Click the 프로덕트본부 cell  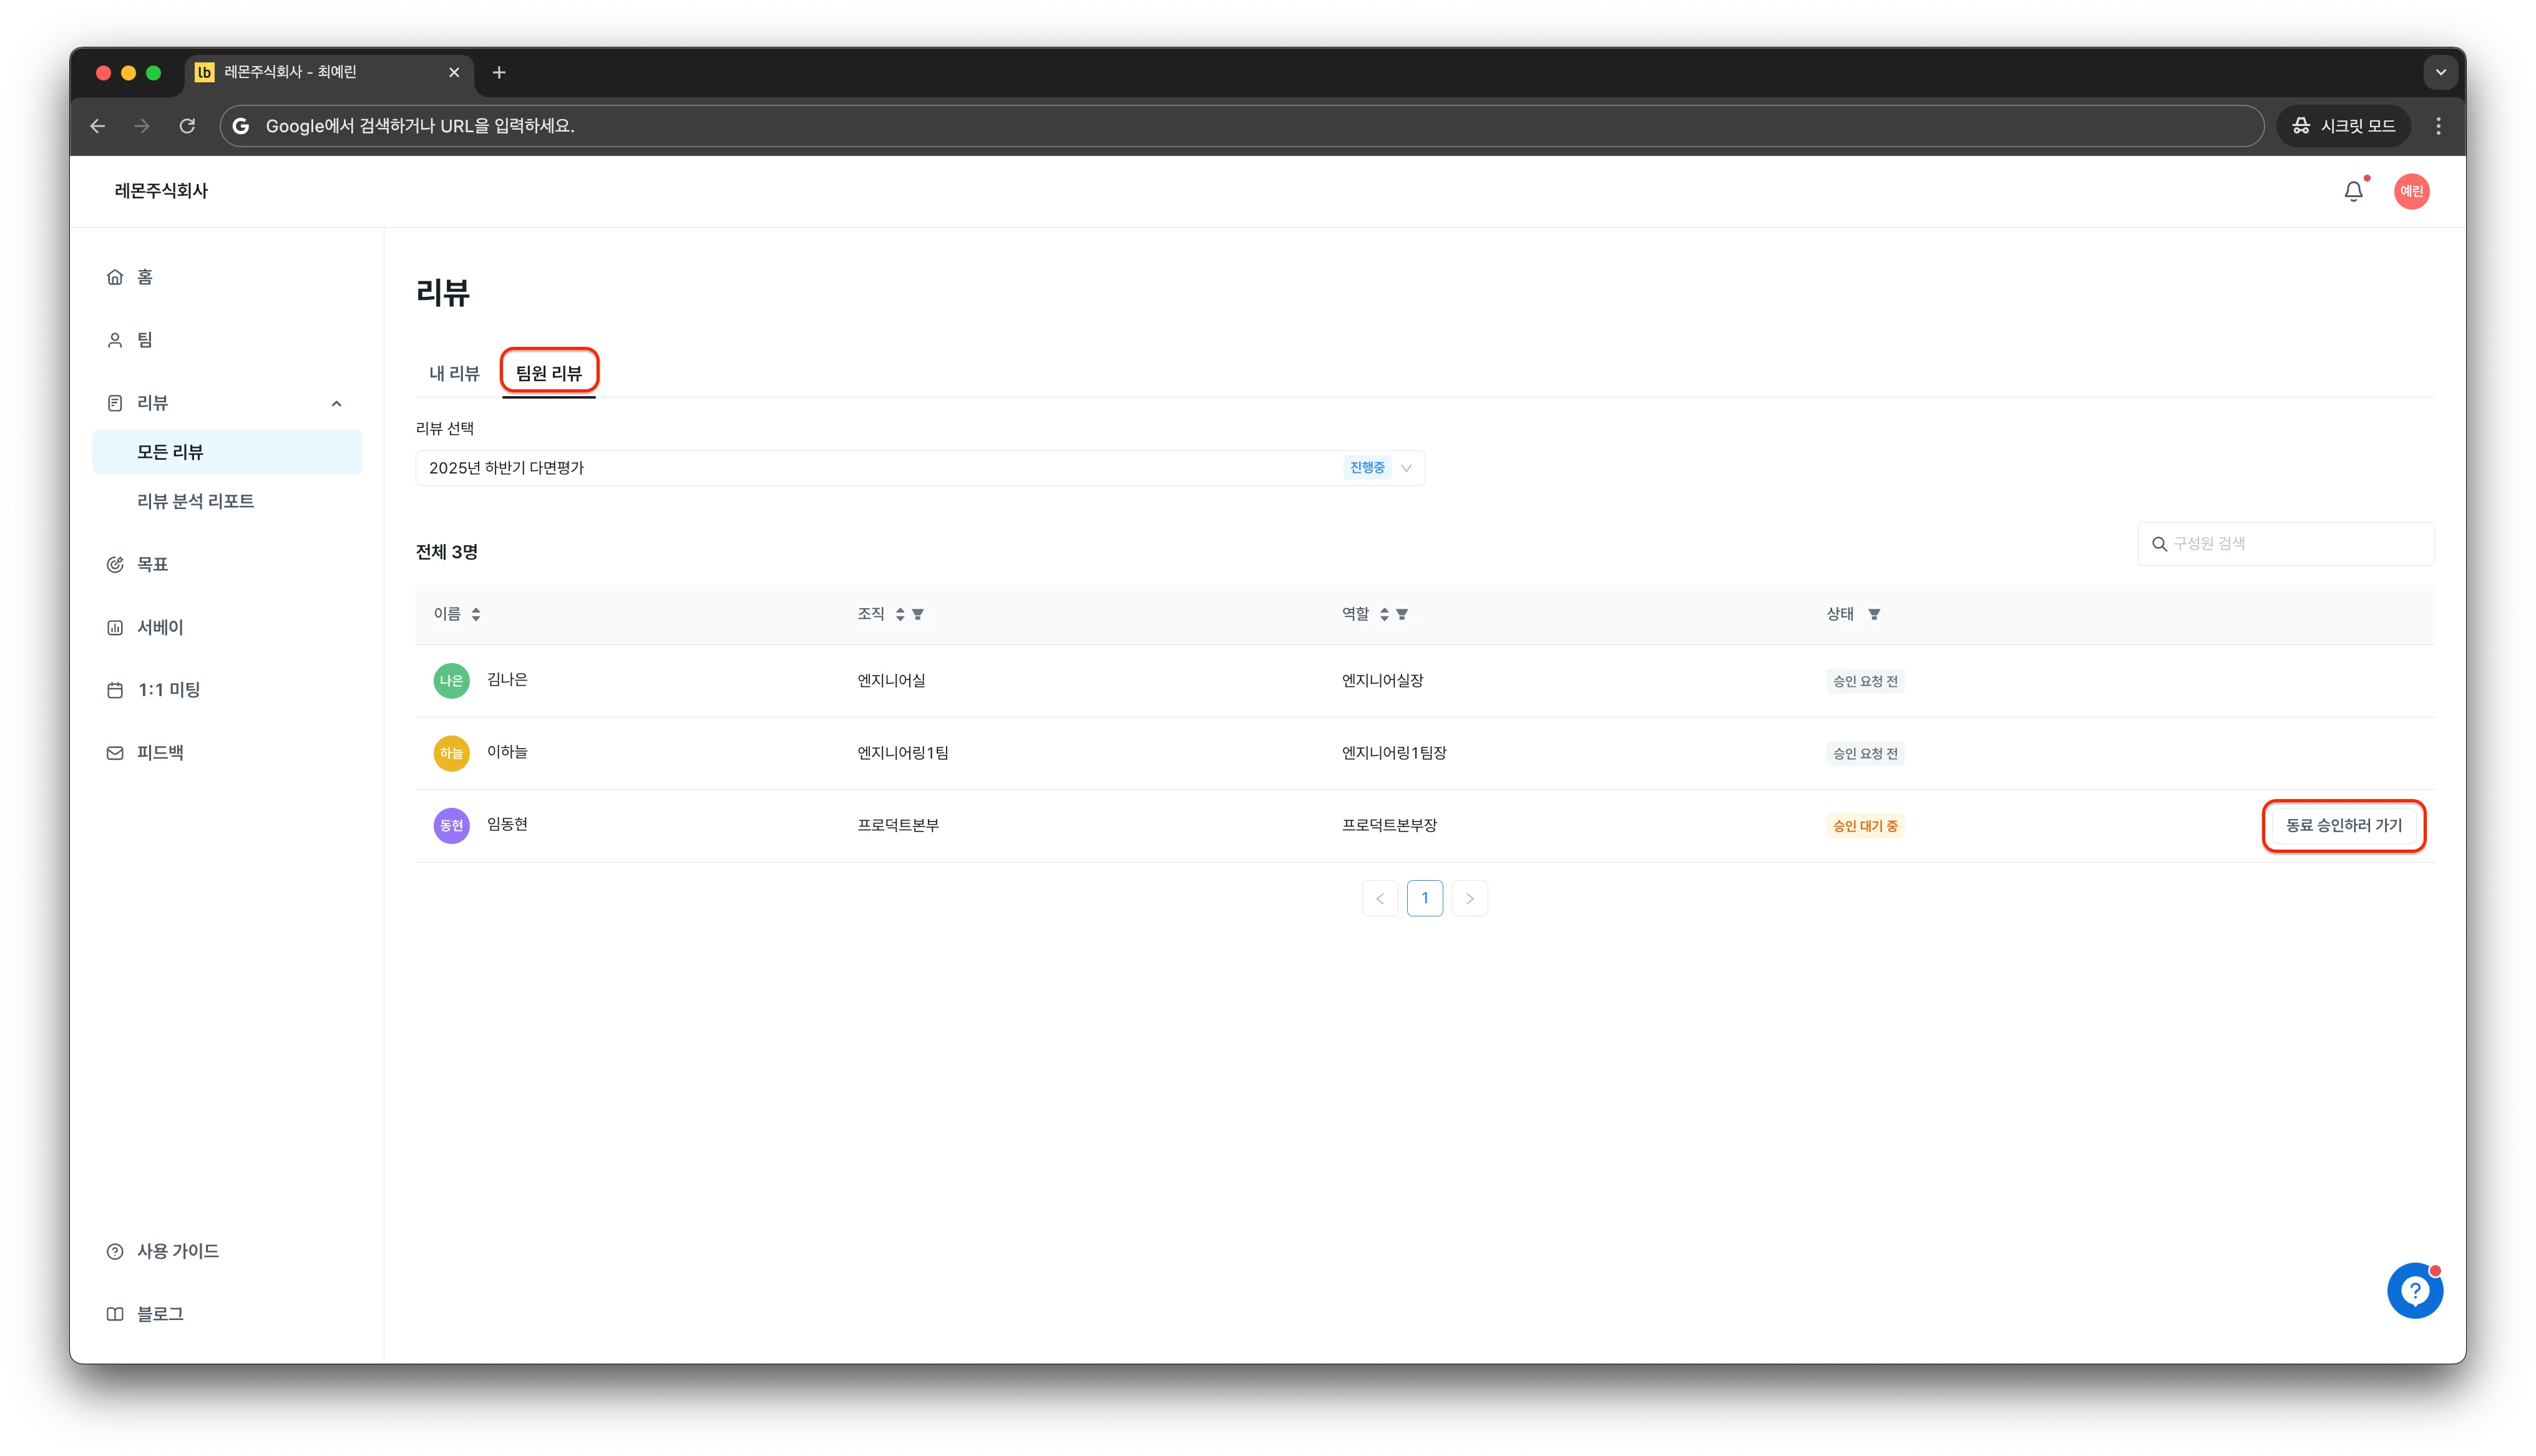pyautogui.click(x=898, y=826)
